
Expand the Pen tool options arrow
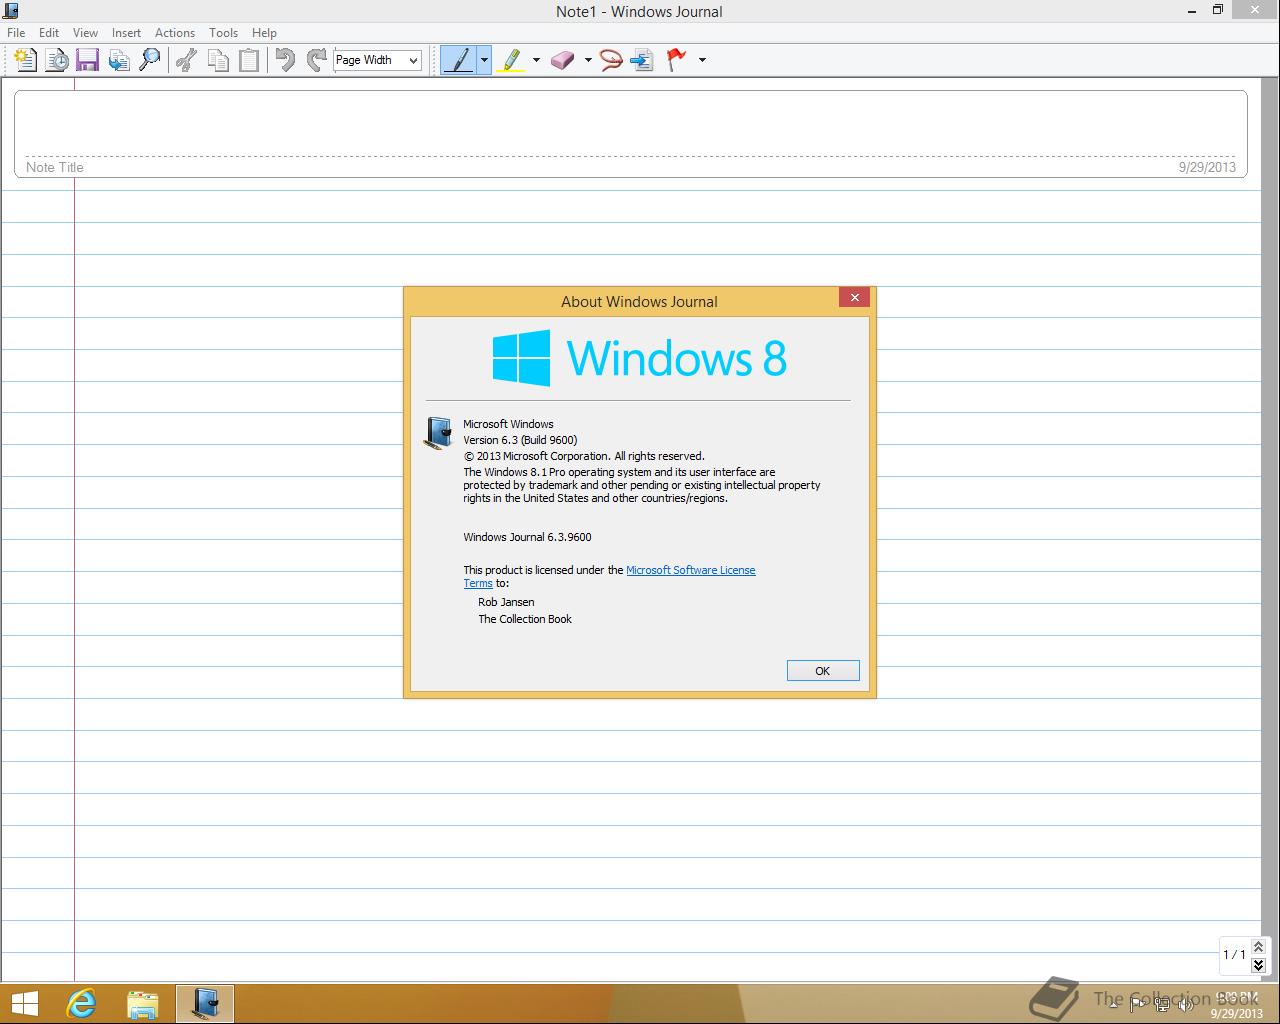coord(484,60)
